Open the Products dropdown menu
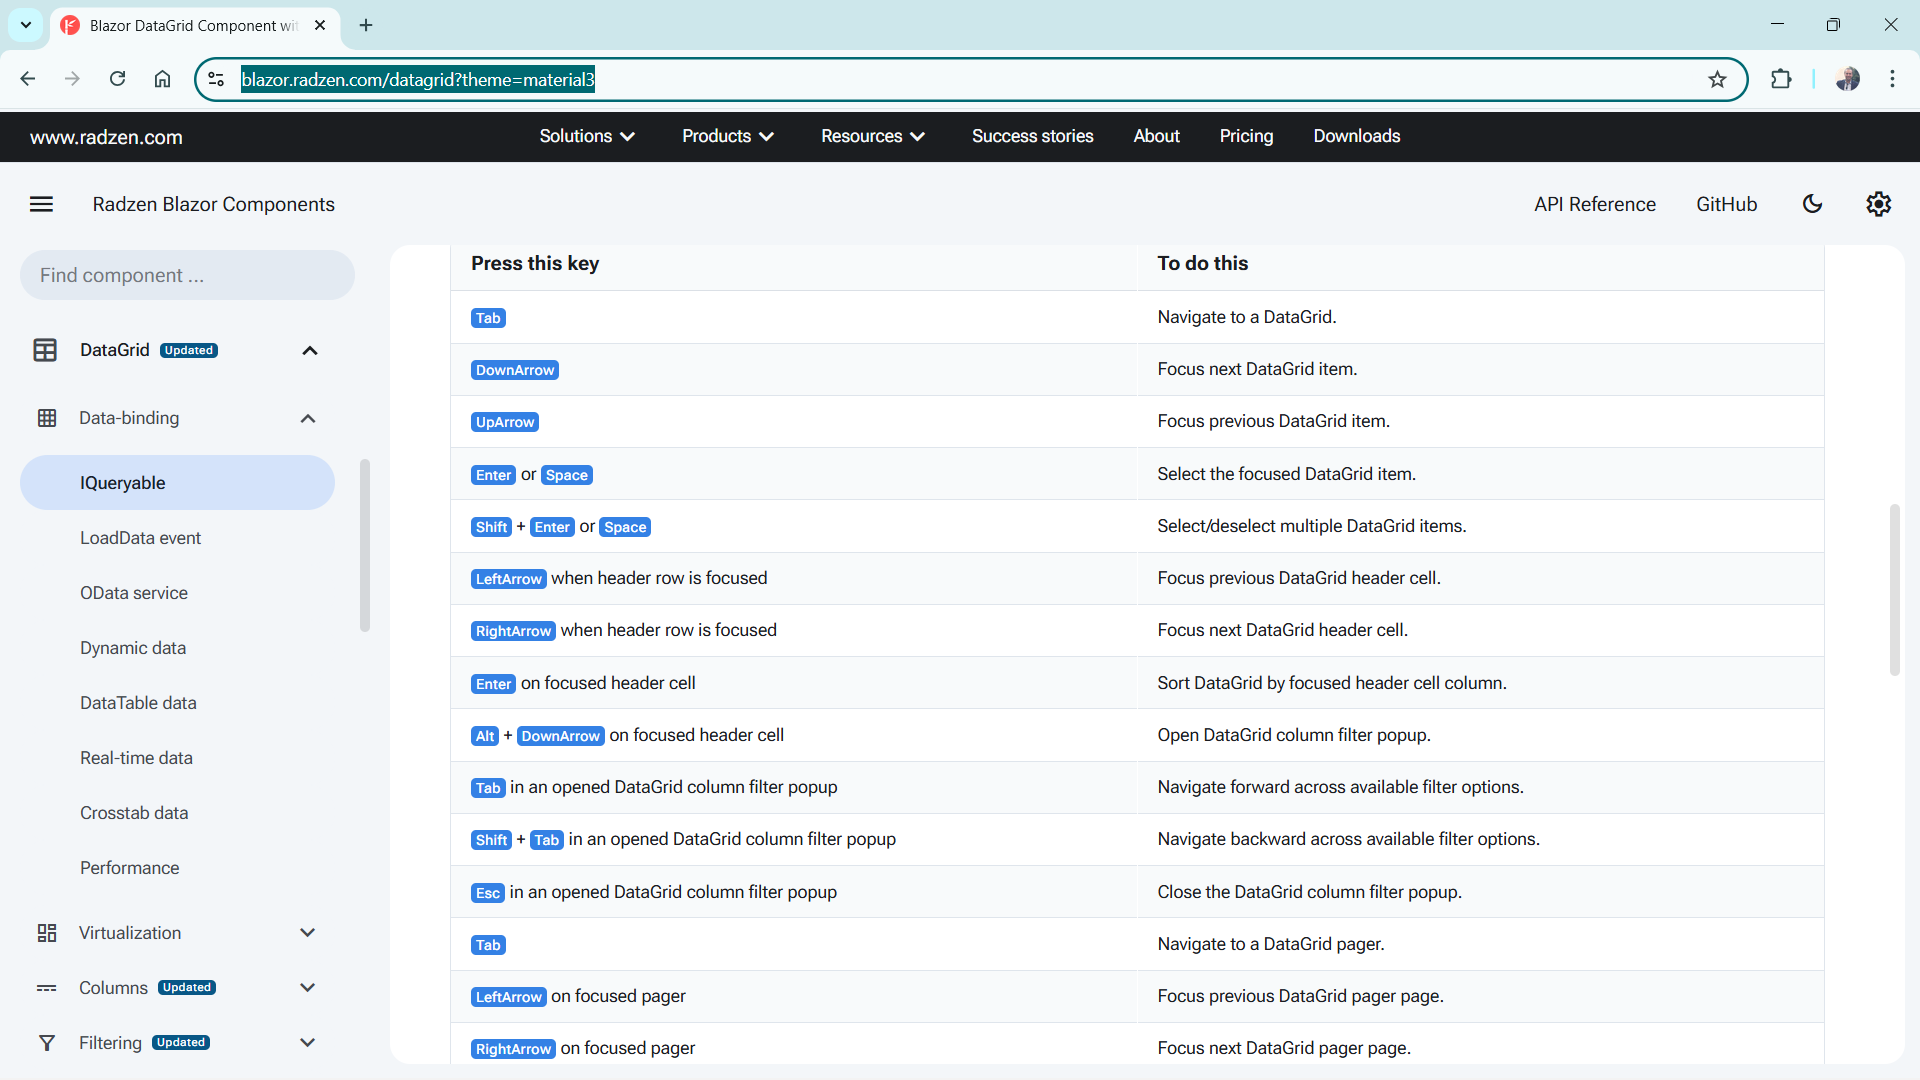 click(728, 136)
